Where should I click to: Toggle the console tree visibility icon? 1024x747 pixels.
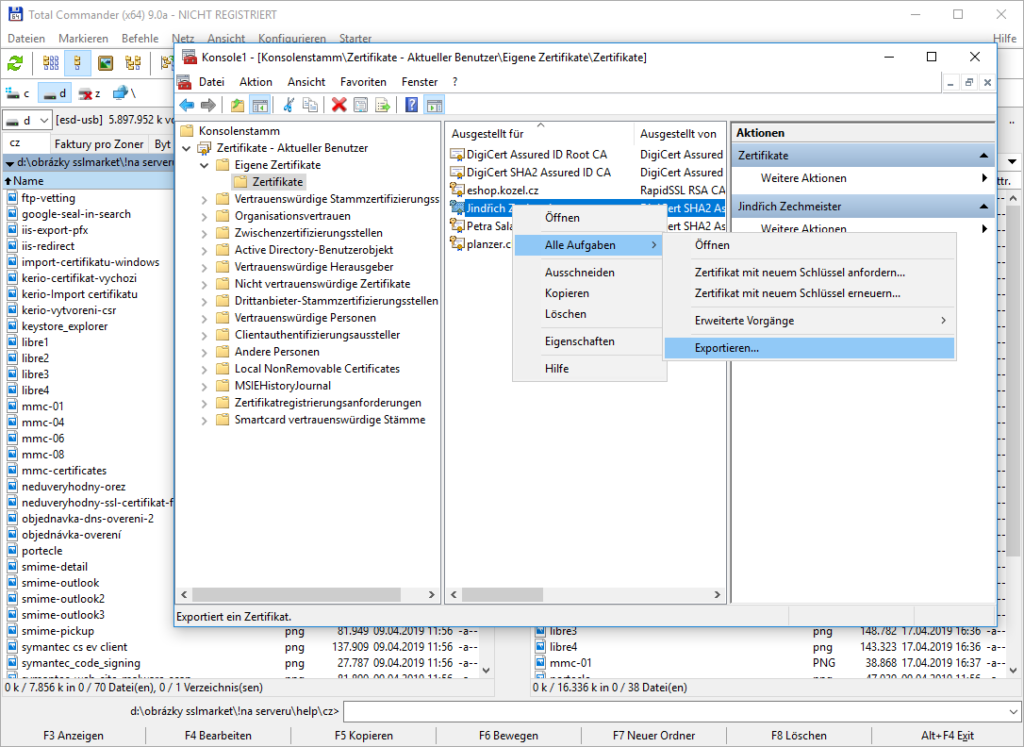tap(261, 104)
